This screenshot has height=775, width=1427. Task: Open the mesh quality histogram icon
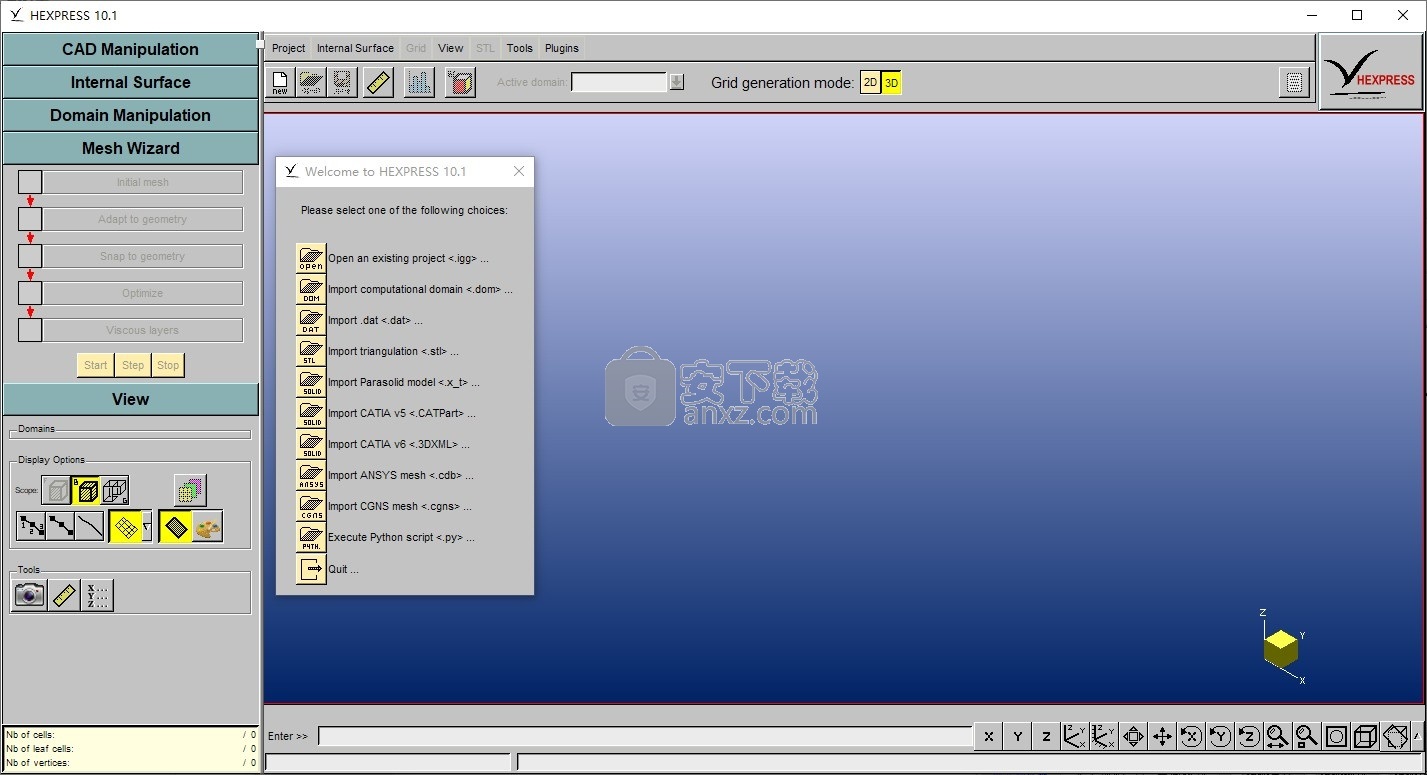(419, 82)
